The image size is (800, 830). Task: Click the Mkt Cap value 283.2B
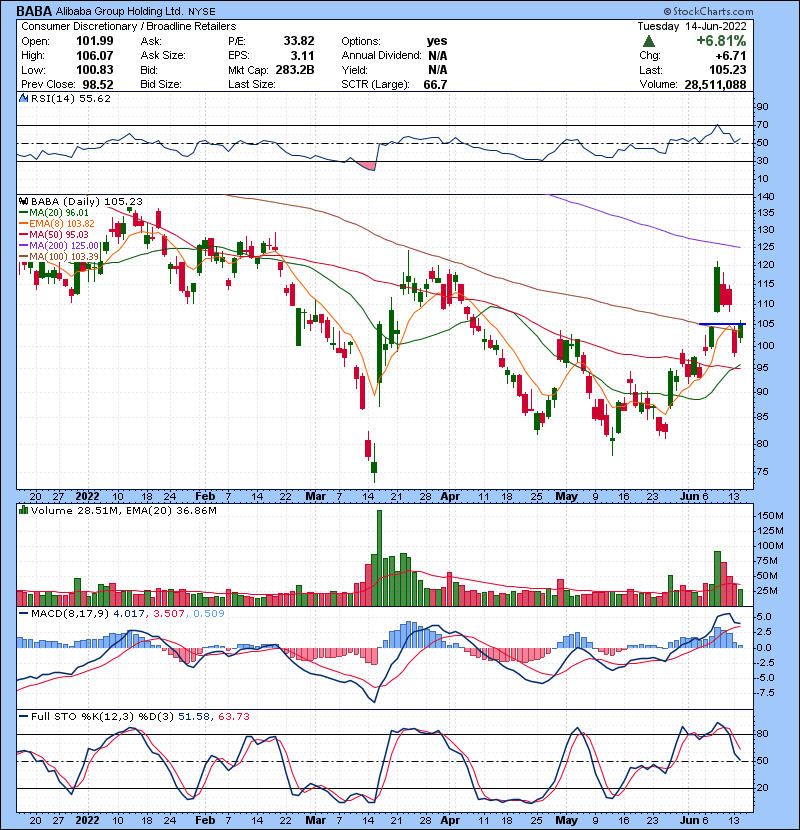pos(295,70)
